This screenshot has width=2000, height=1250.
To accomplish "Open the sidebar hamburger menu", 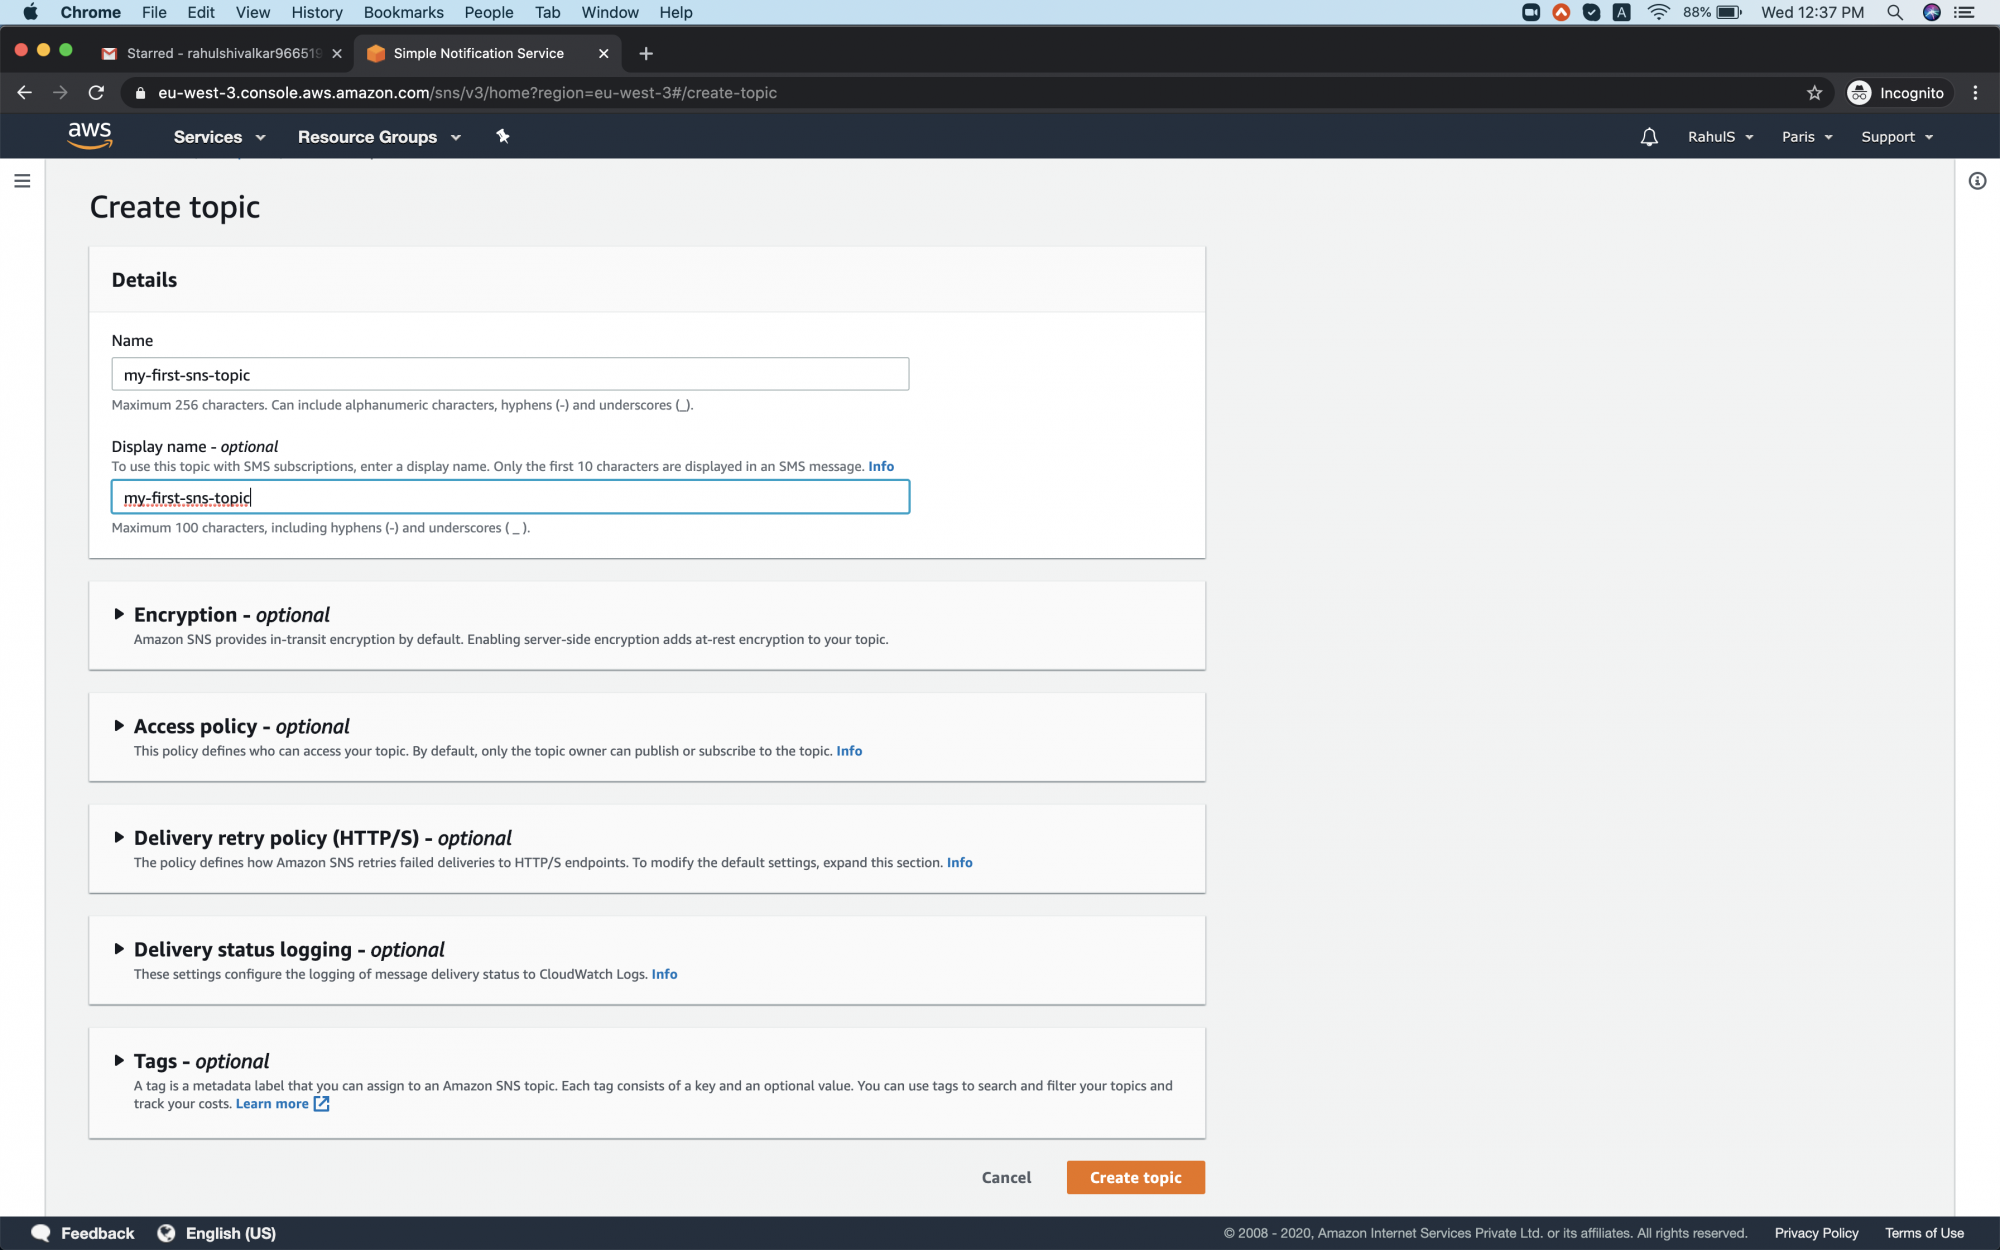I will click(22, 181).
